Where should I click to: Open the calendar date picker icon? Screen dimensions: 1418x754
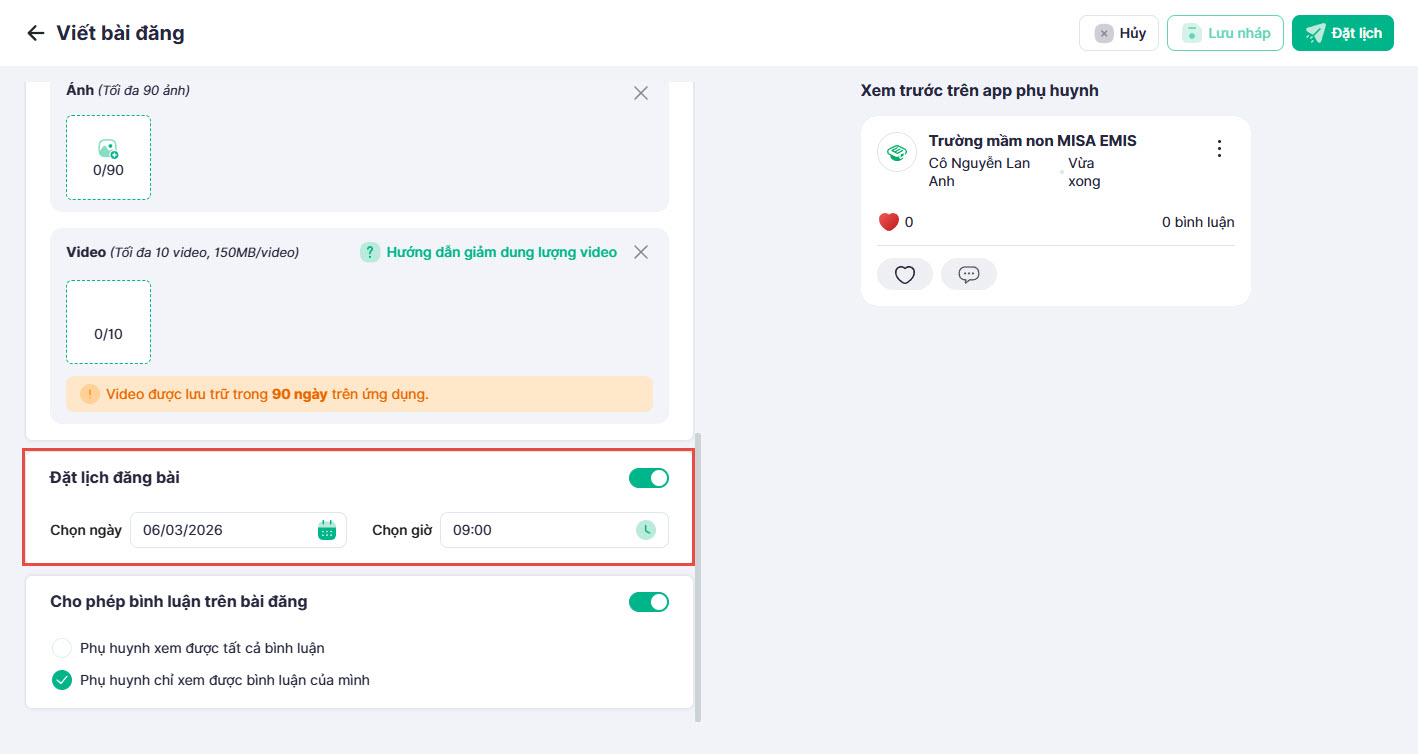[x=326, y=530]
